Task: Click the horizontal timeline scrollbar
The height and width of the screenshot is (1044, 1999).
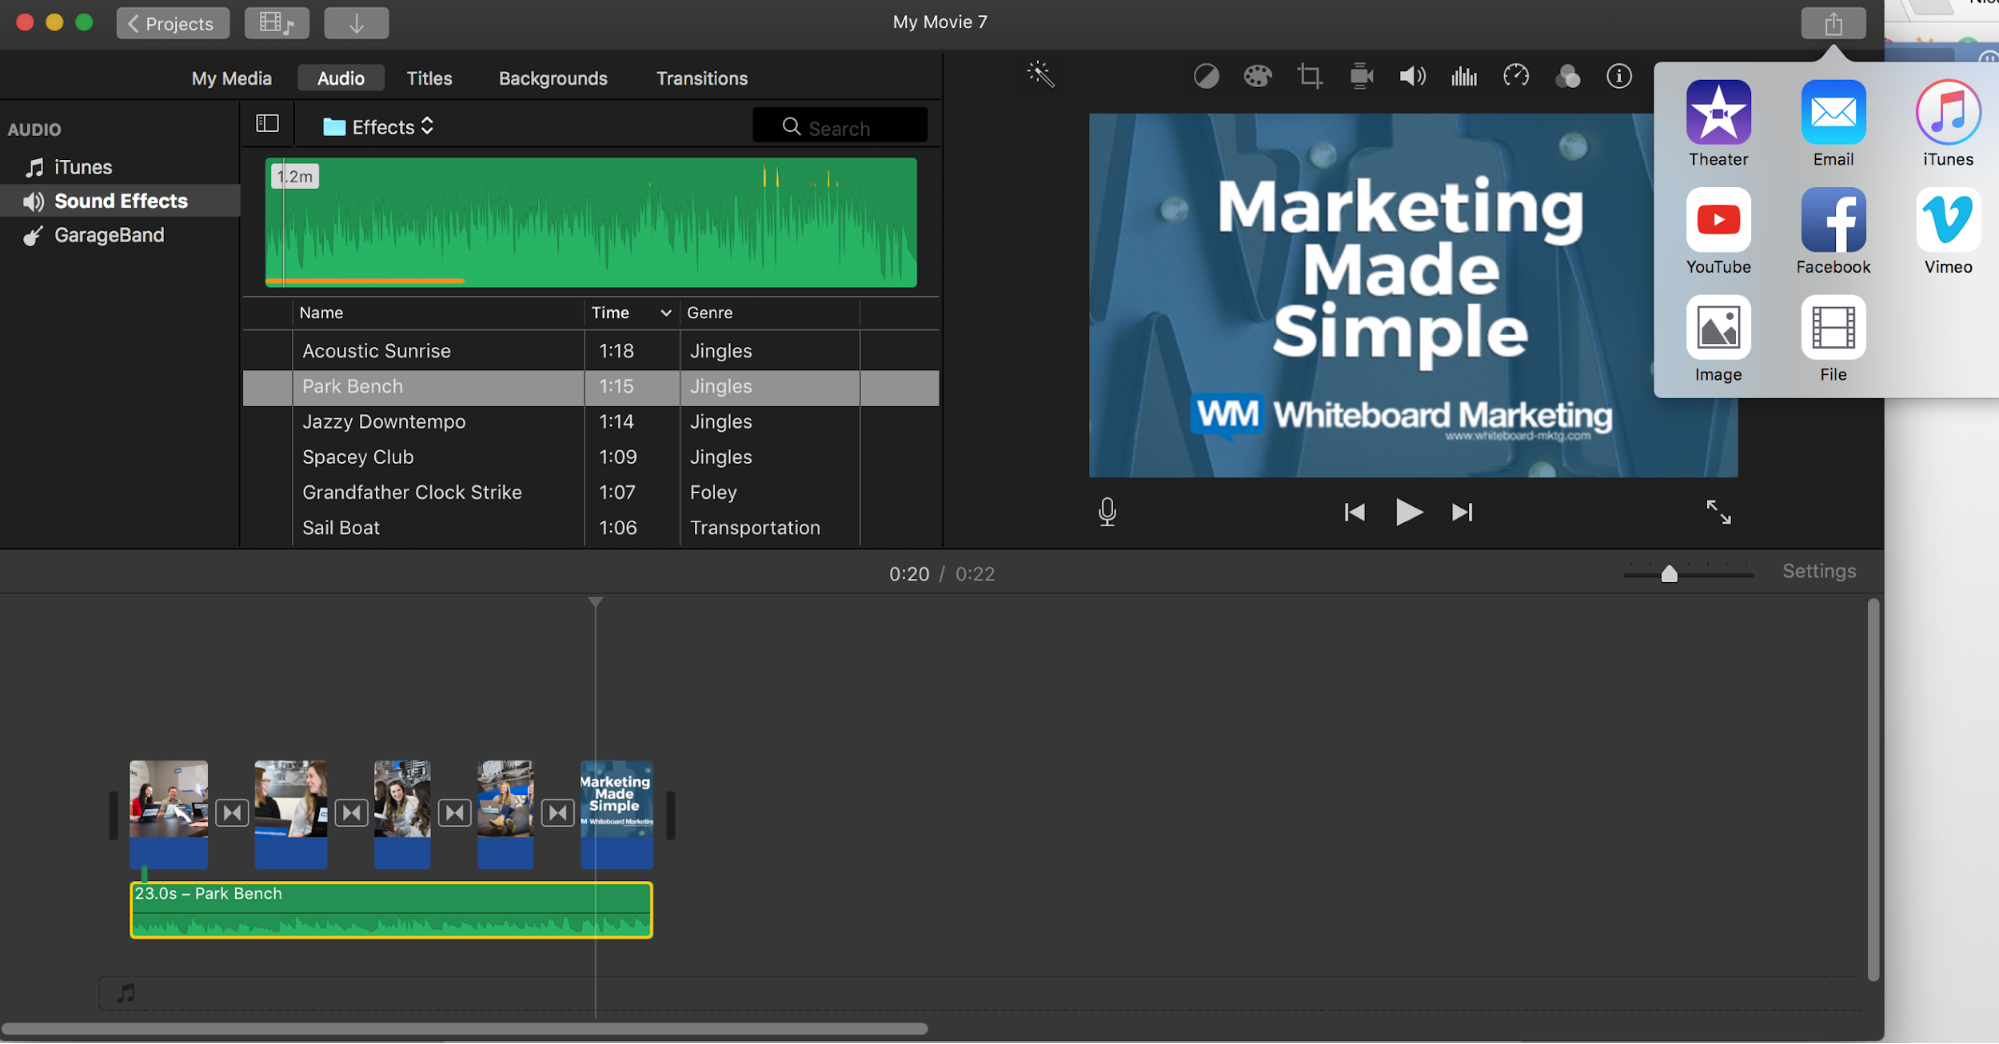Action: [464, 1028]
